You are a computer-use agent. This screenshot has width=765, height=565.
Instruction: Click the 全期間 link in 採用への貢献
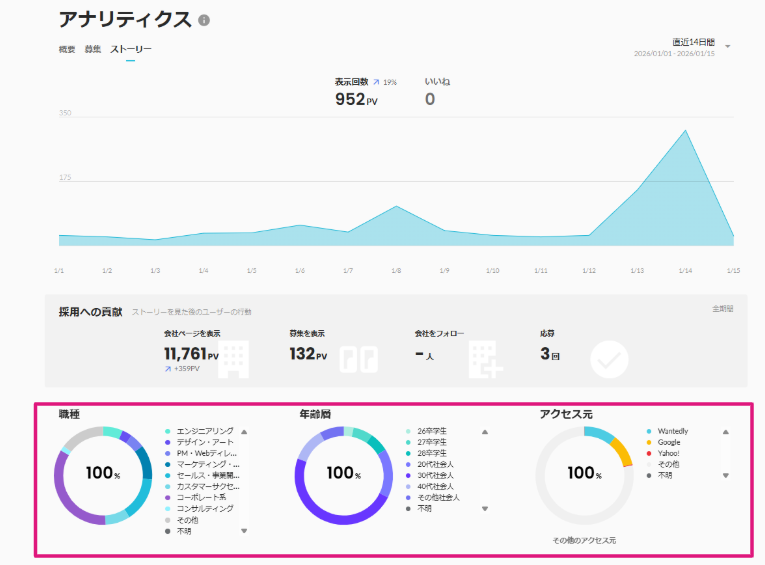722,310
